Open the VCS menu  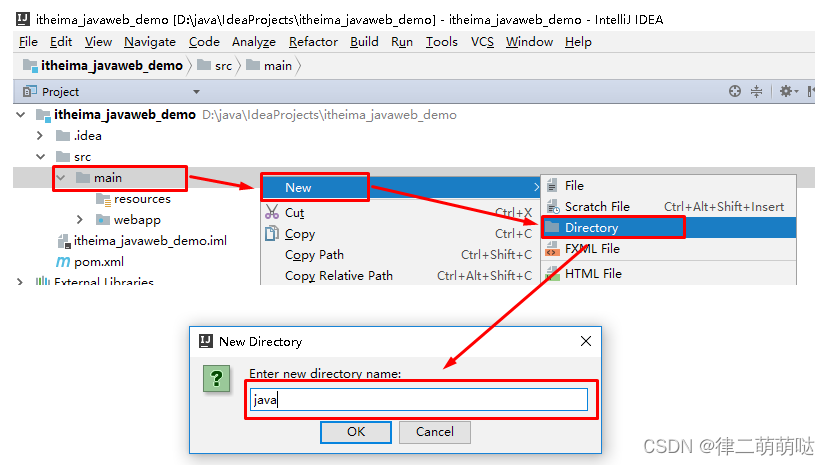pos(482,42)
